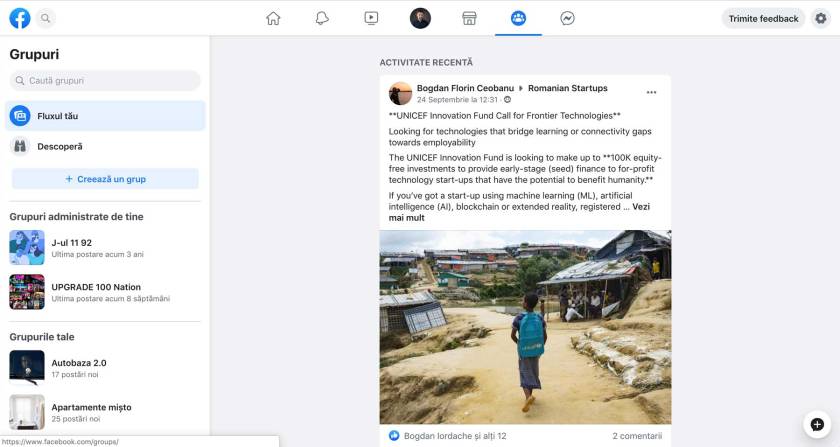This screenshot has height=447, width=840.
Task: Click into the Caută grupuri search field
Action: 105,80
